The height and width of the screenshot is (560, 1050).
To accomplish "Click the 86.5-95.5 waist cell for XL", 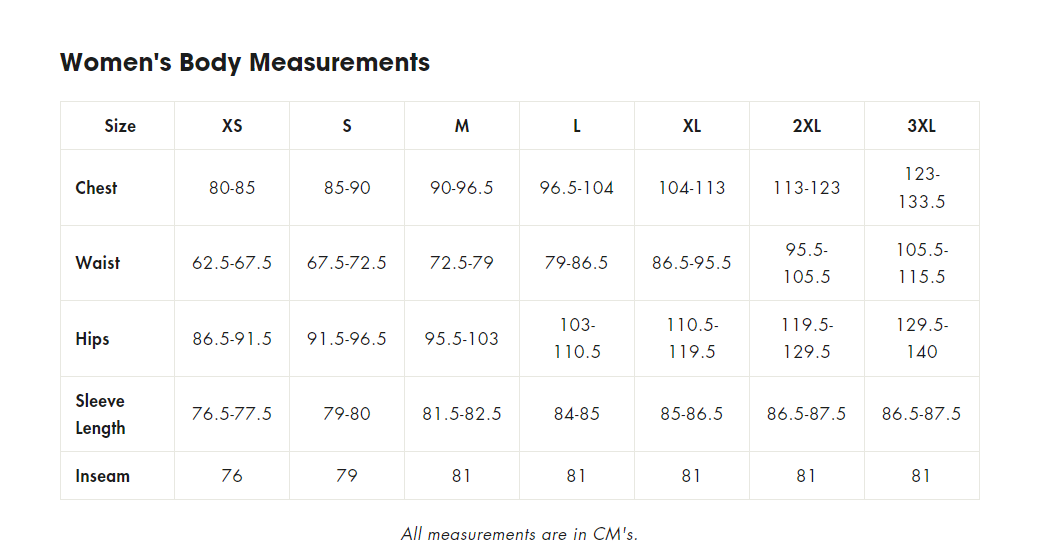I will pos(692,263).
